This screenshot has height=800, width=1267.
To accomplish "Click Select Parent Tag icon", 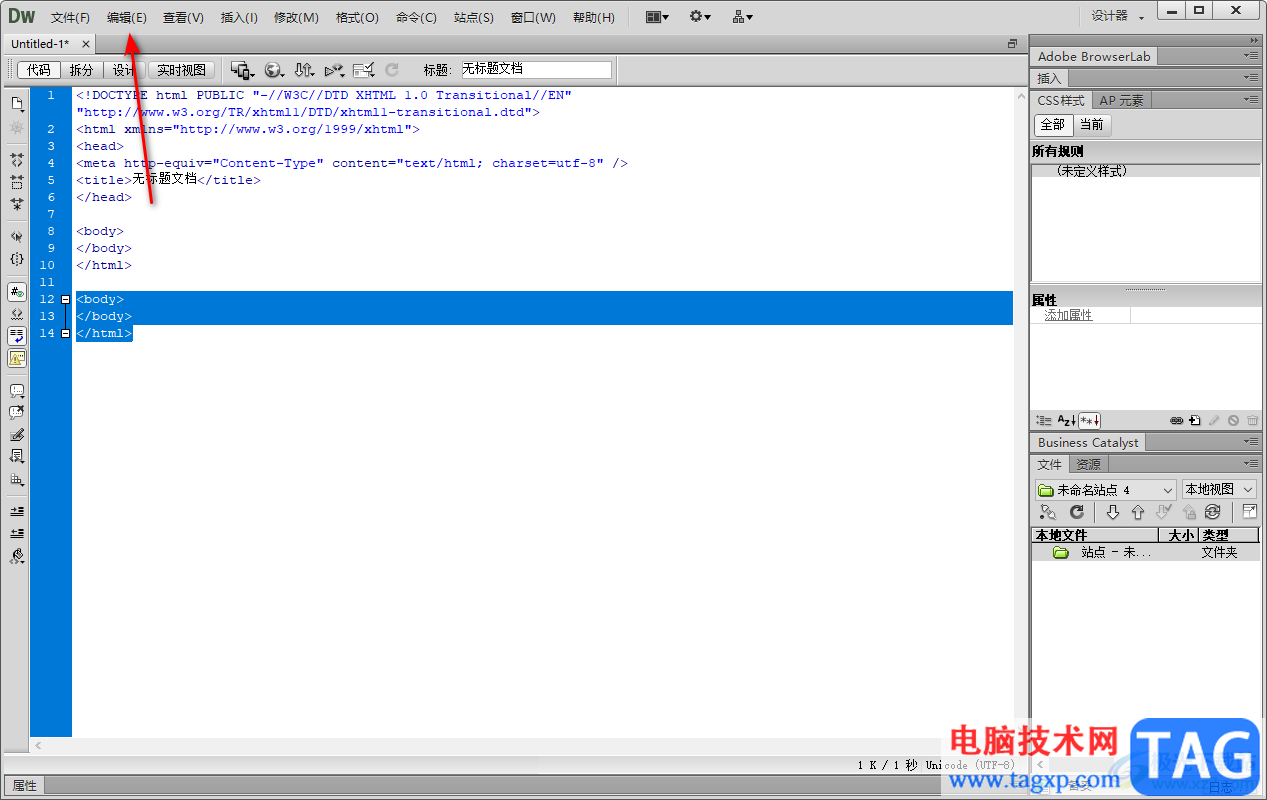I will 17,237.
